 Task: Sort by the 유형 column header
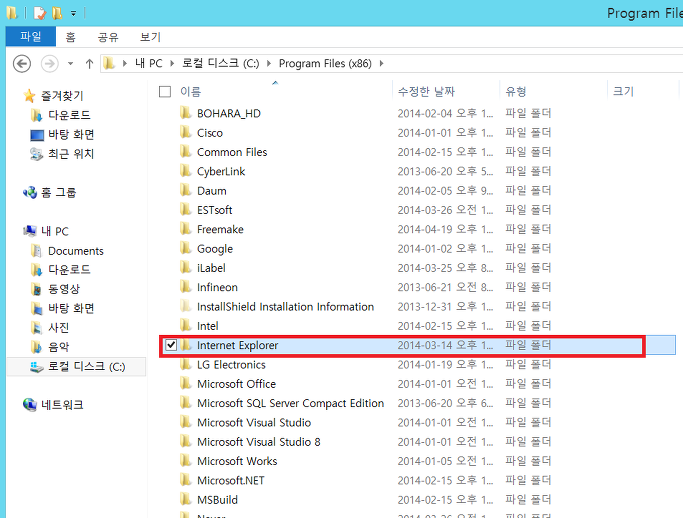point(516,91)
